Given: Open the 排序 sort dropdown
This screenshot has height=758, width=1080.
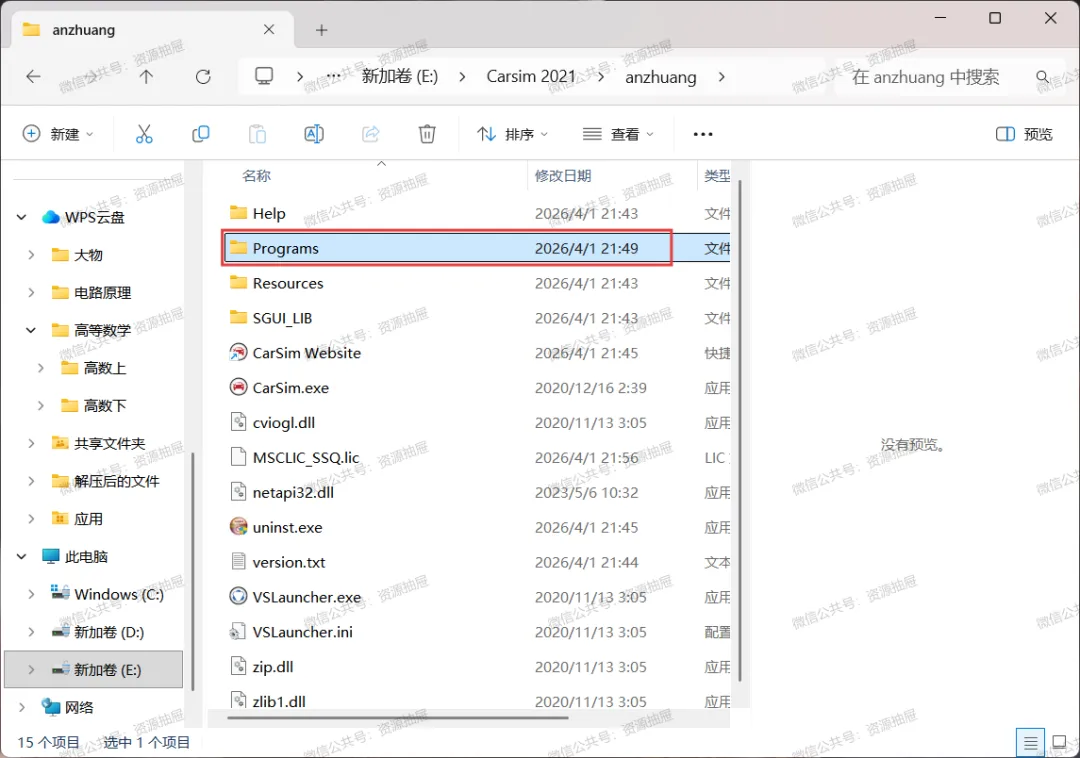Looking at the screenshot, I should pyautogui.click(x=512, y=134).
